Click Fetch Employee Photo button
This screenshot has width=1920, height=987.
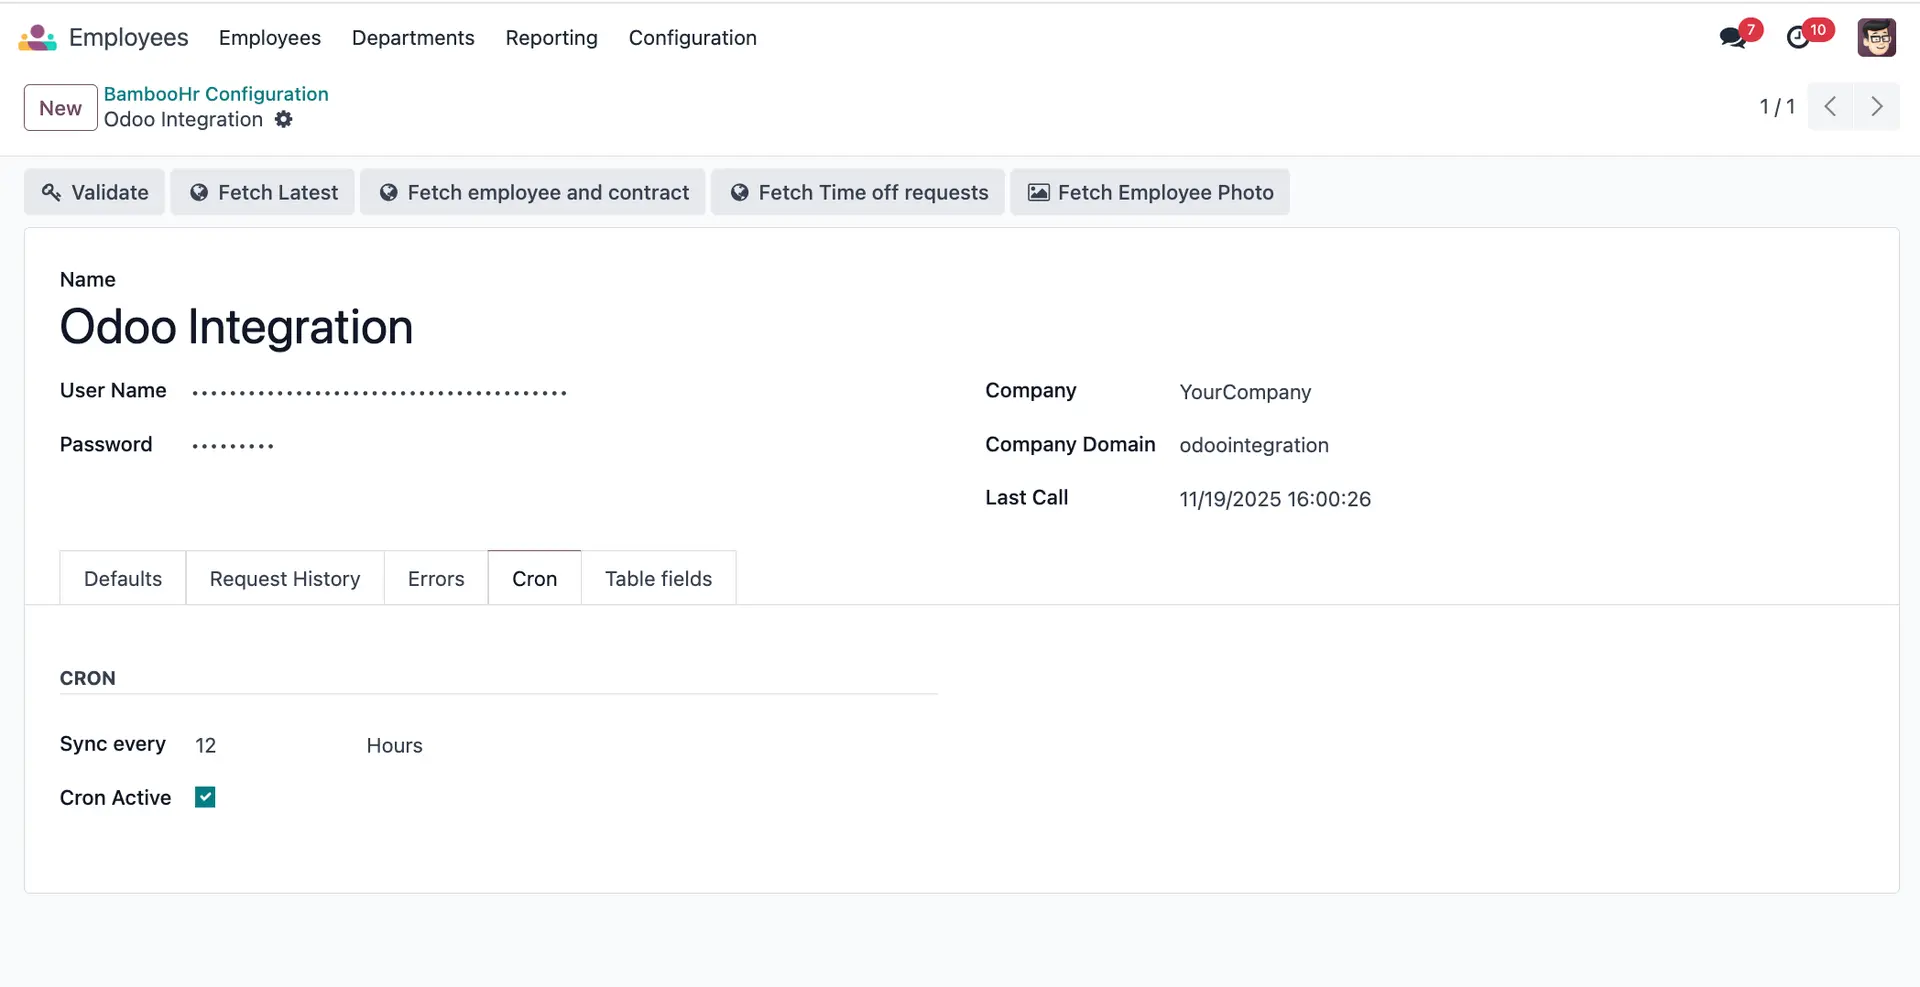(1150, 193)
